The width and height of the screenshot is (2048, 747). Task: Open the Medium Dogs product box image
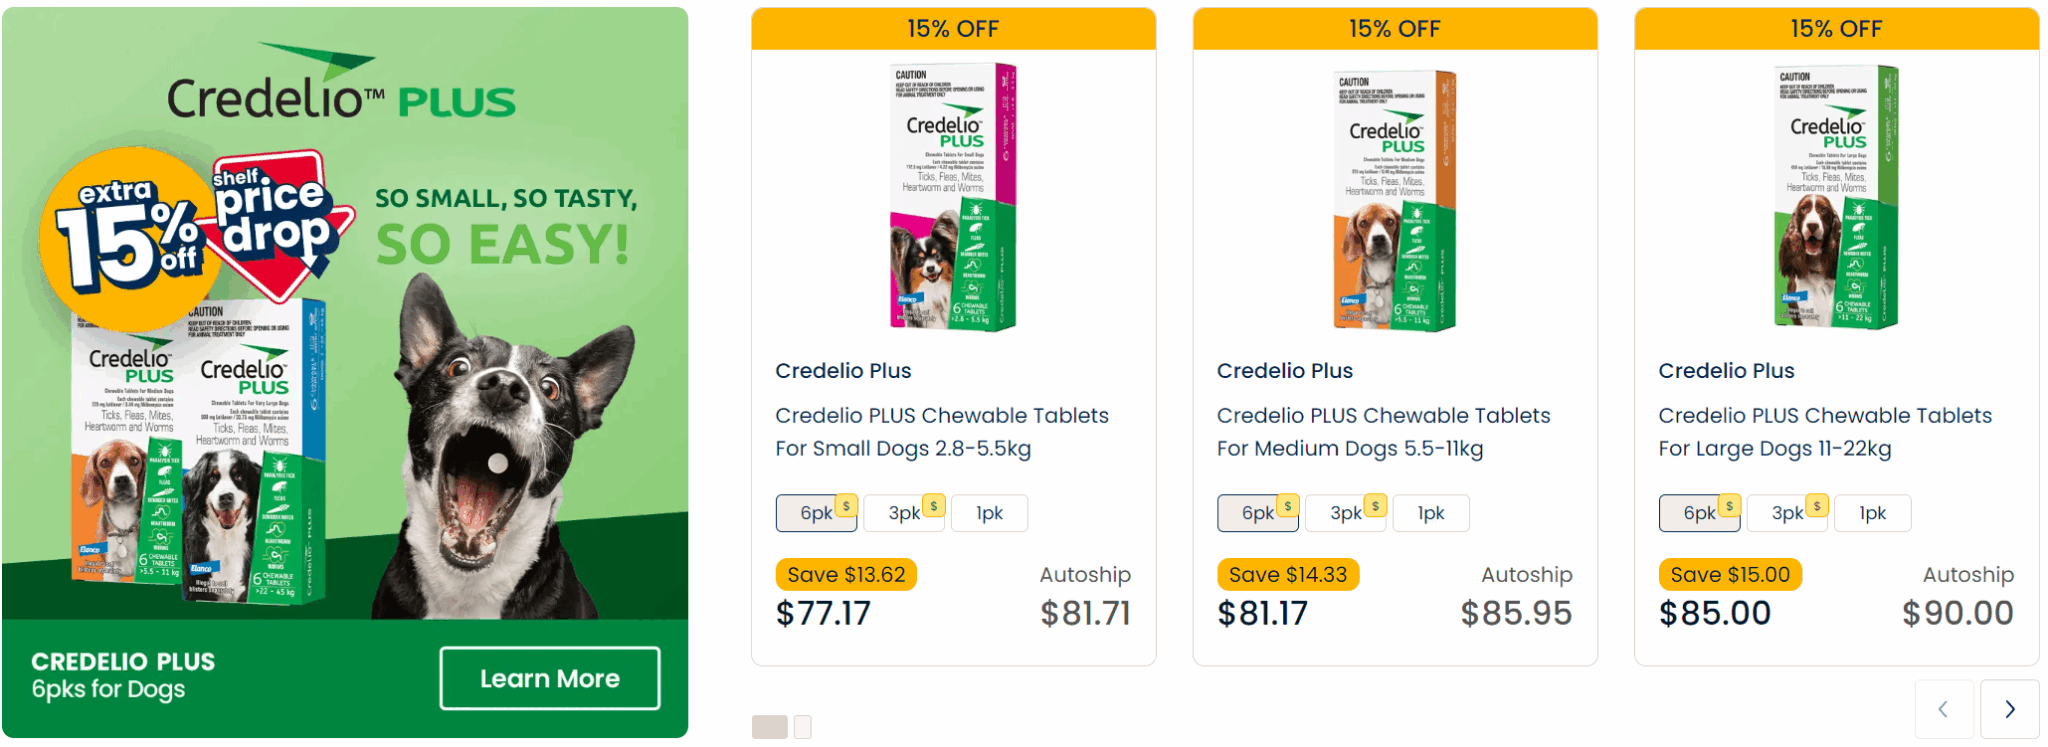(1395, 200)
